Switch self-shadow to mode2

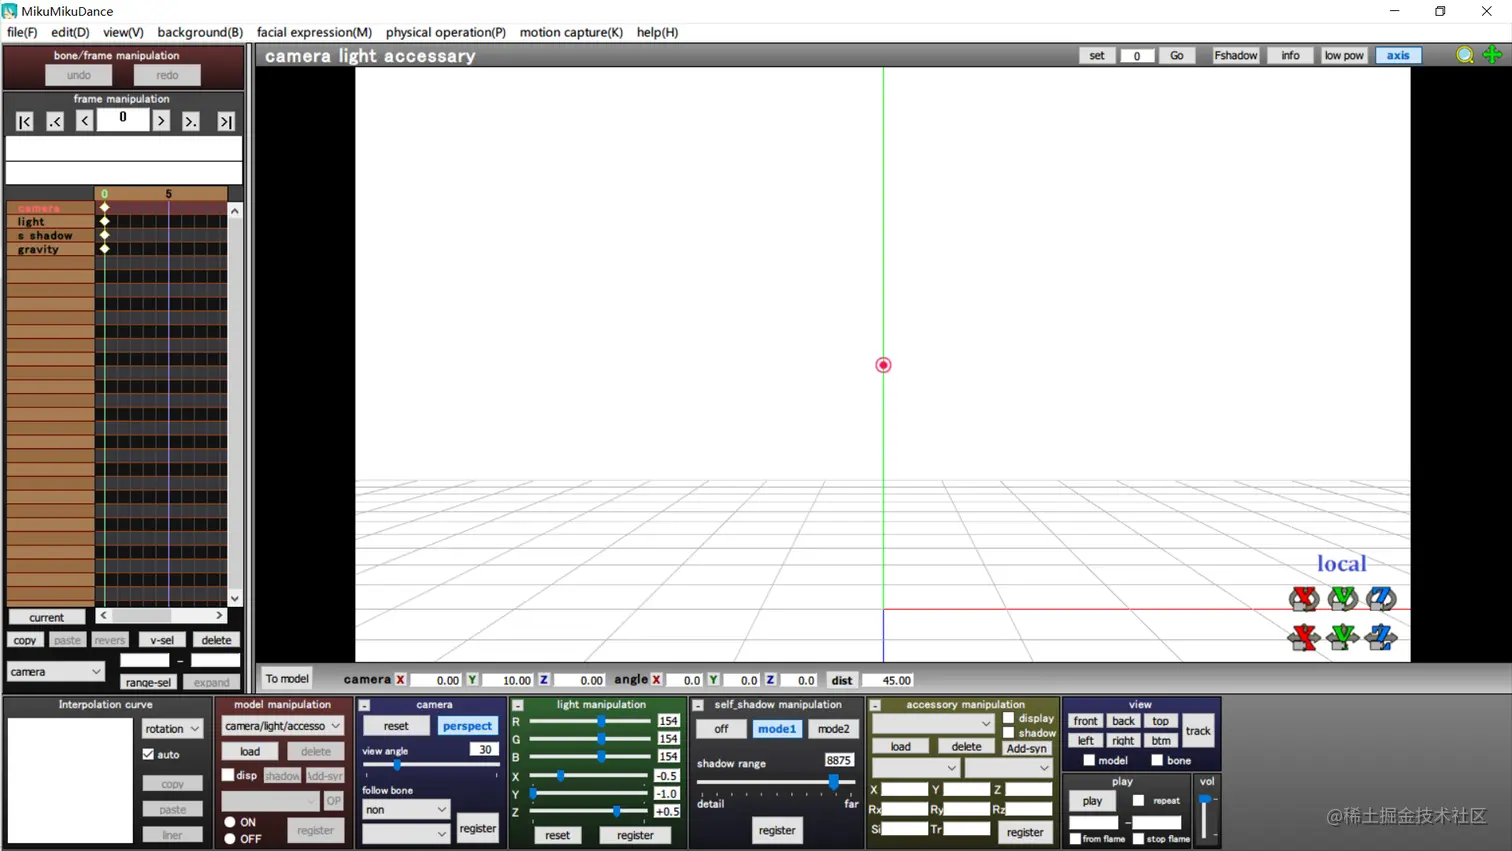click(x=833, y=729)
